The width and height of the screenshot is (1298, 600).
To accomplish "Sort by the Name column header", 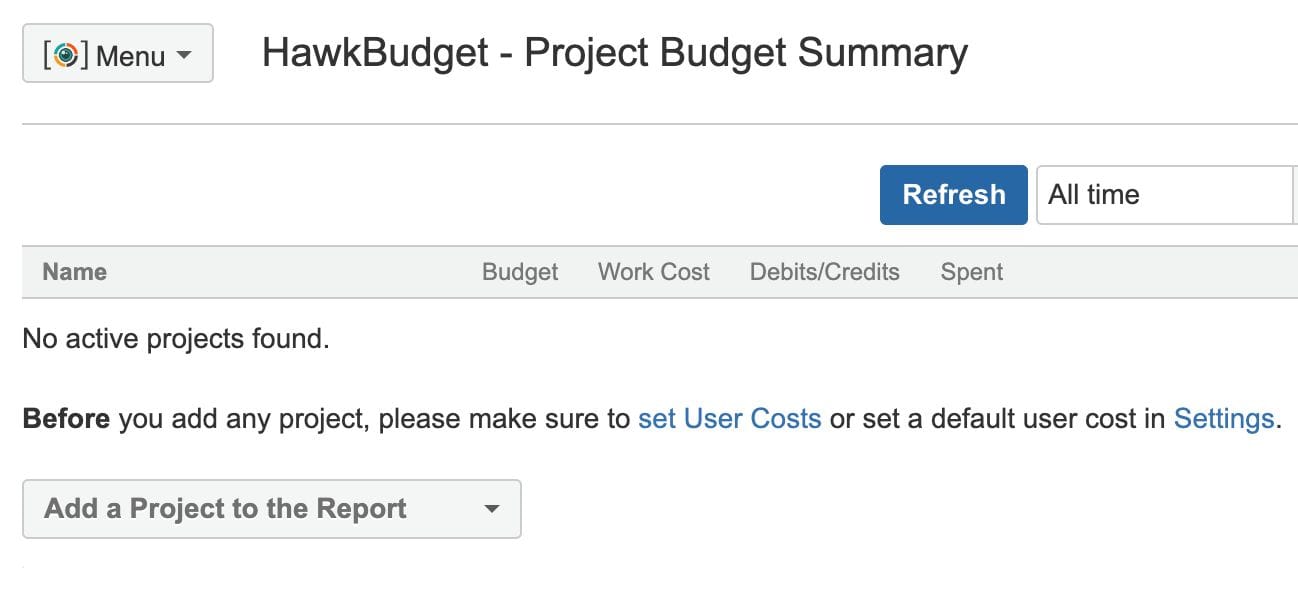I will (75, 272).
